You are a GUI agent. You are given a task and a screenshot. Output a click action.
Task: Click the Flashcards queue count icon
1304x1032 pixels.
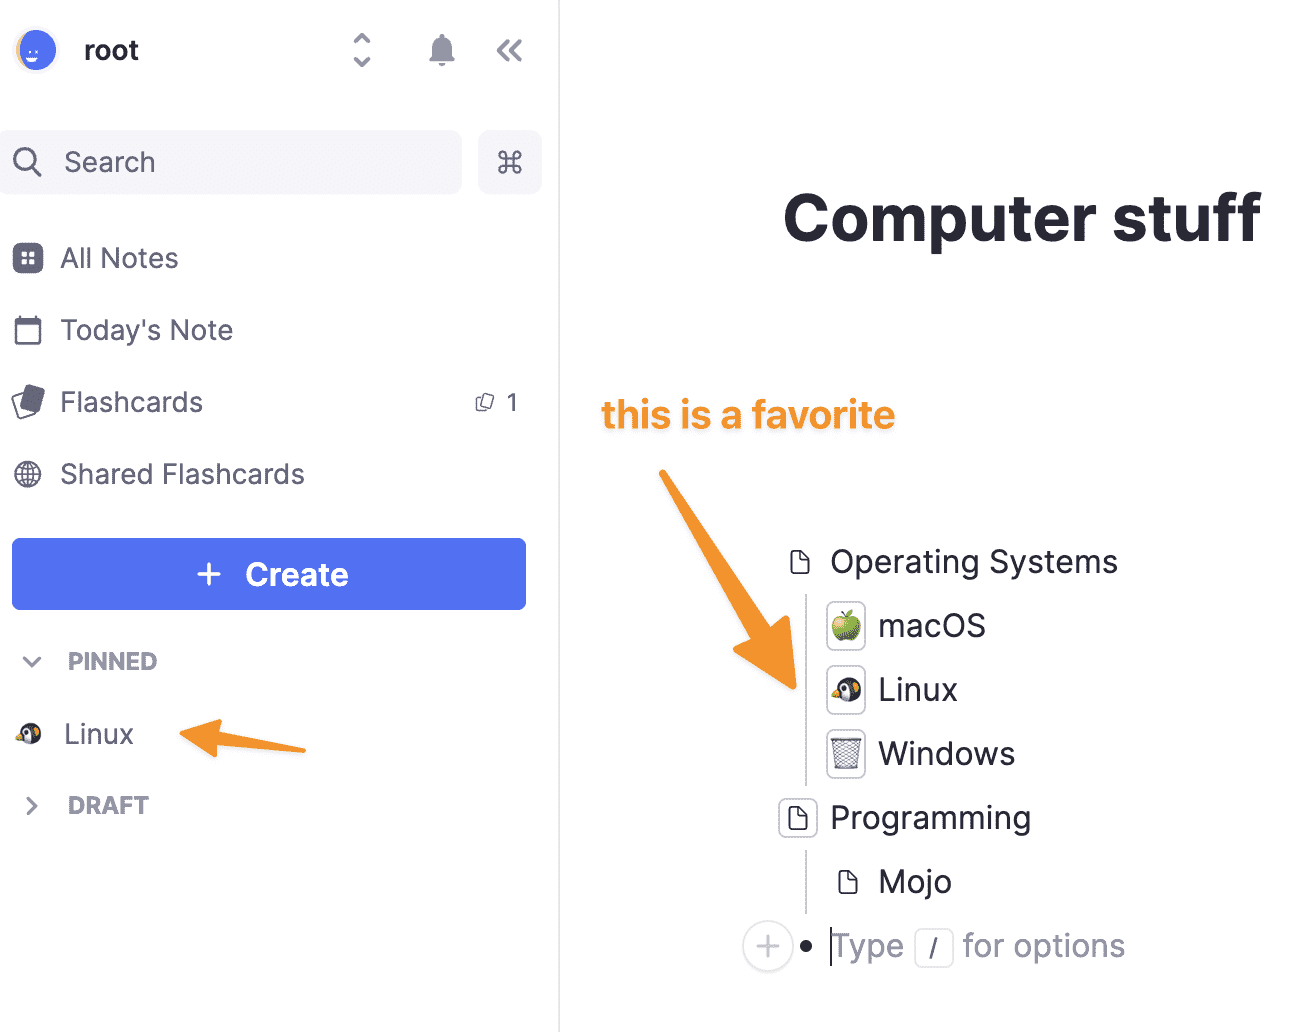pos(485,402)
